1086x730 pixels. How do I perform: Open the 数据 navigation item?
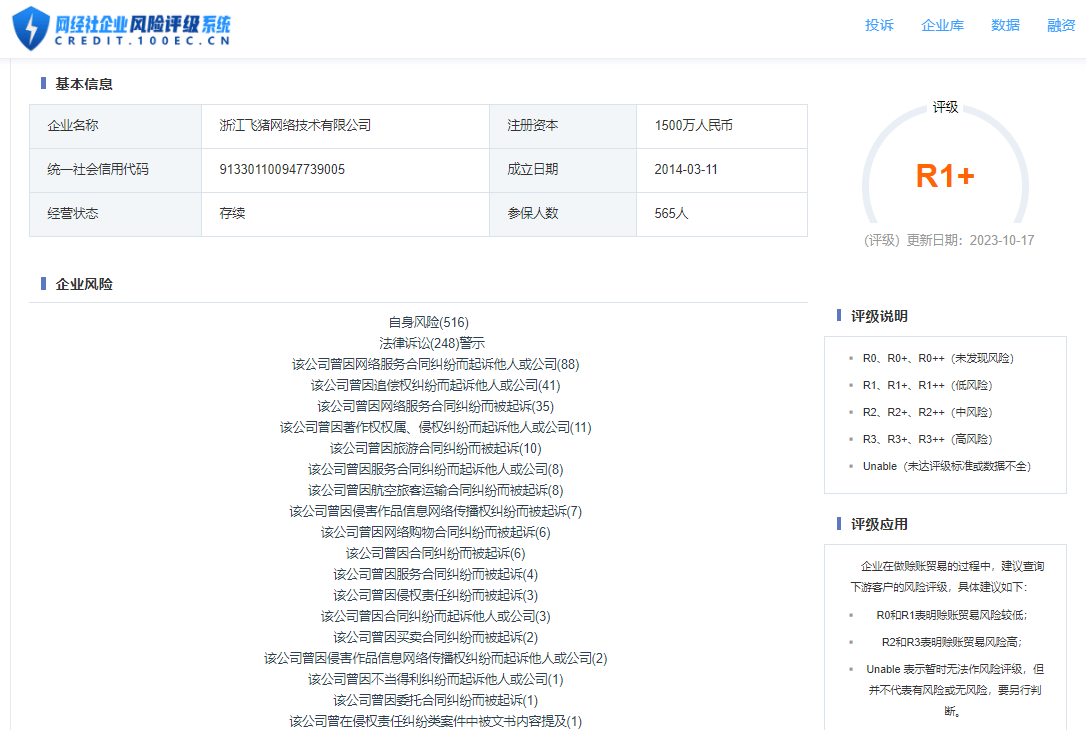(1005, 26)
